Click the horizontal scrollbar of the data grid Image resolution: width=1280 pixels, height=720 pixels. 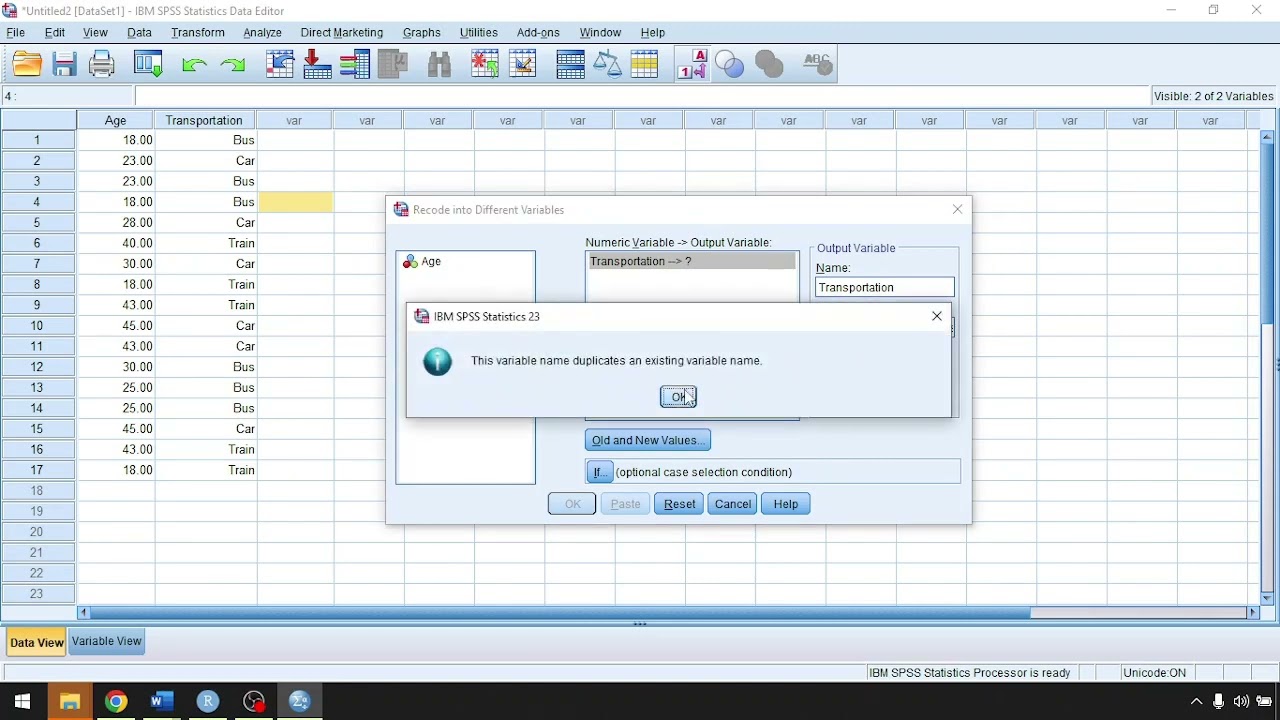click(560, 612)
